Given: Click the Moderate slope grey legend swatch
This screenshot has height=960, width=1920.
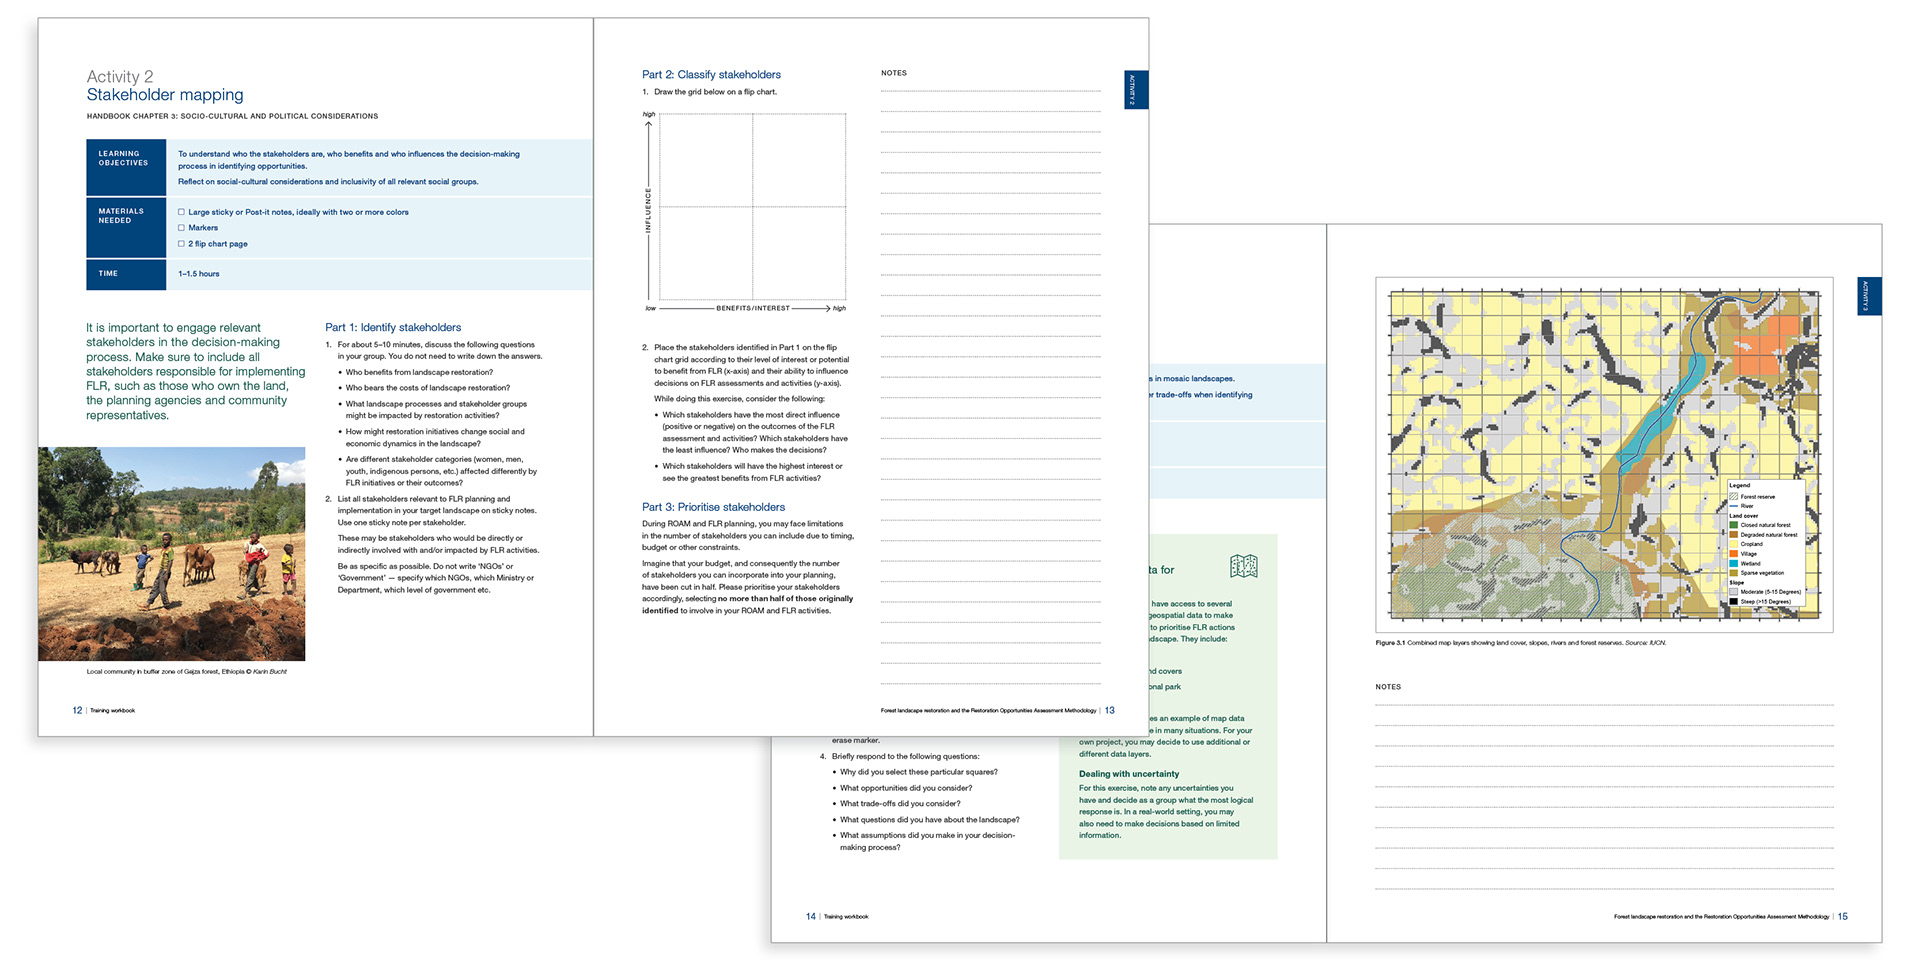Looking at the screenshot, I should (x=1734, y=592).
